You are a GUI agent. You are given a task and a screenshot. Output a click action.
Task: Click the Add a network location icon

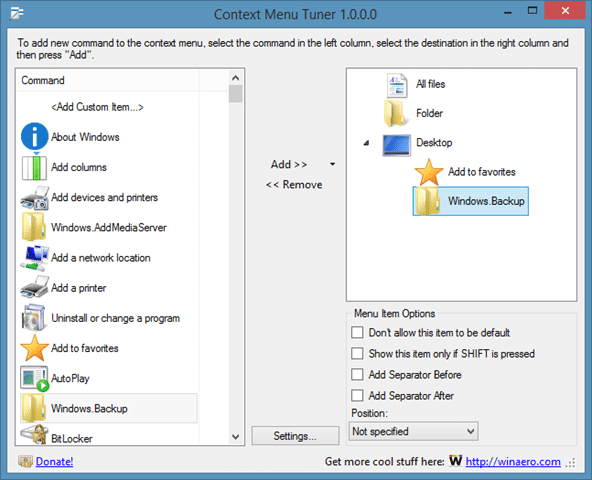(x=34, y=258)
